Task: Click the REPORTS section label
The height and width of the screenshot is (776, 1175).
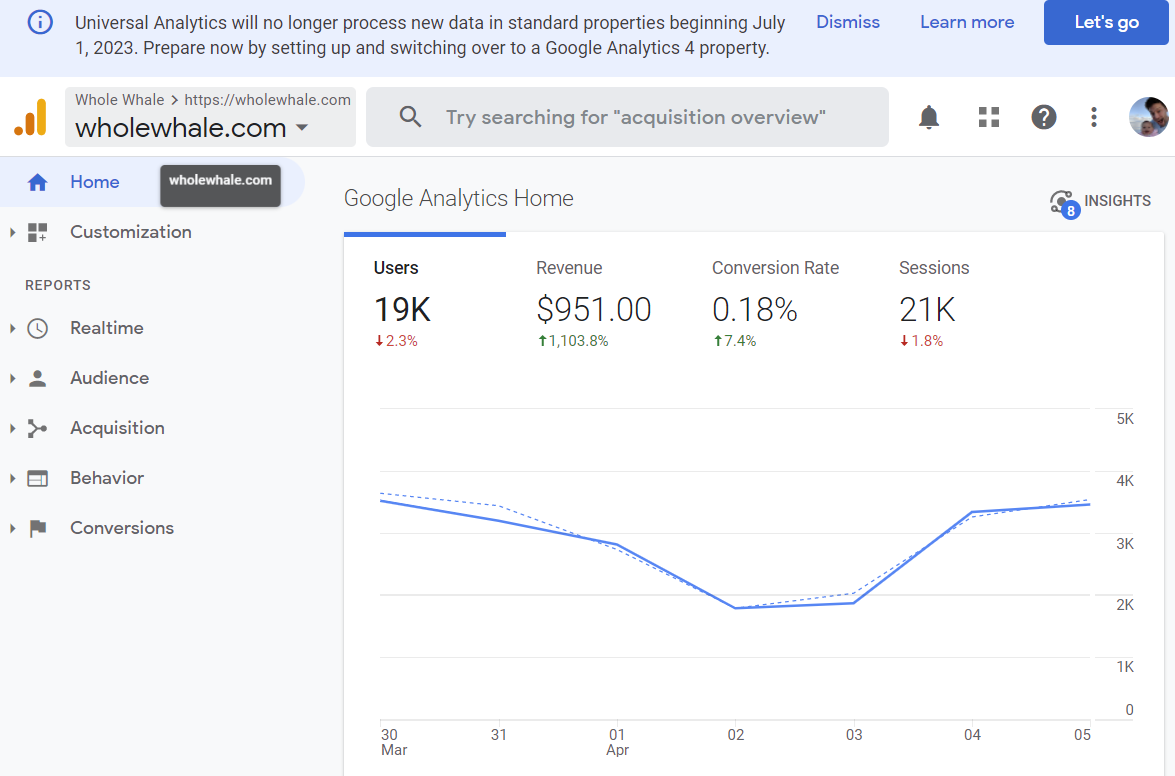Action: pyautogui.click(x=58, y=285)
